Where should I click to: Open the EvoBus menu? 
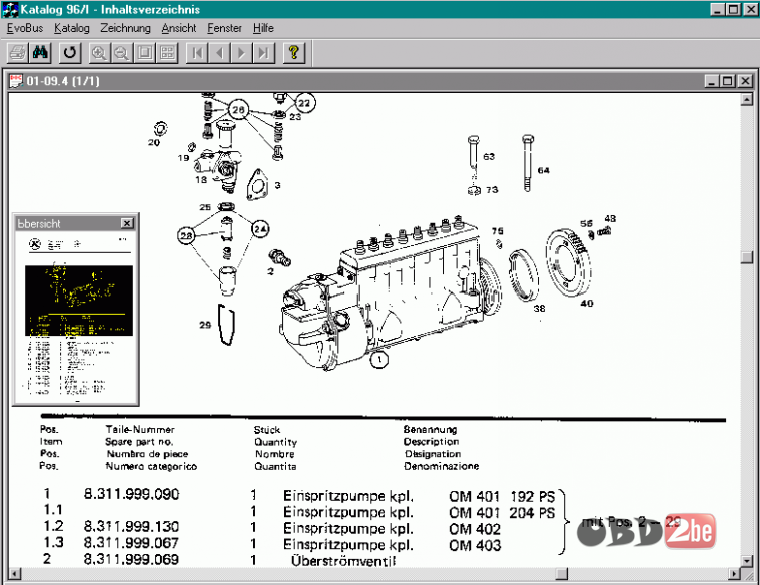coord(25,28)
